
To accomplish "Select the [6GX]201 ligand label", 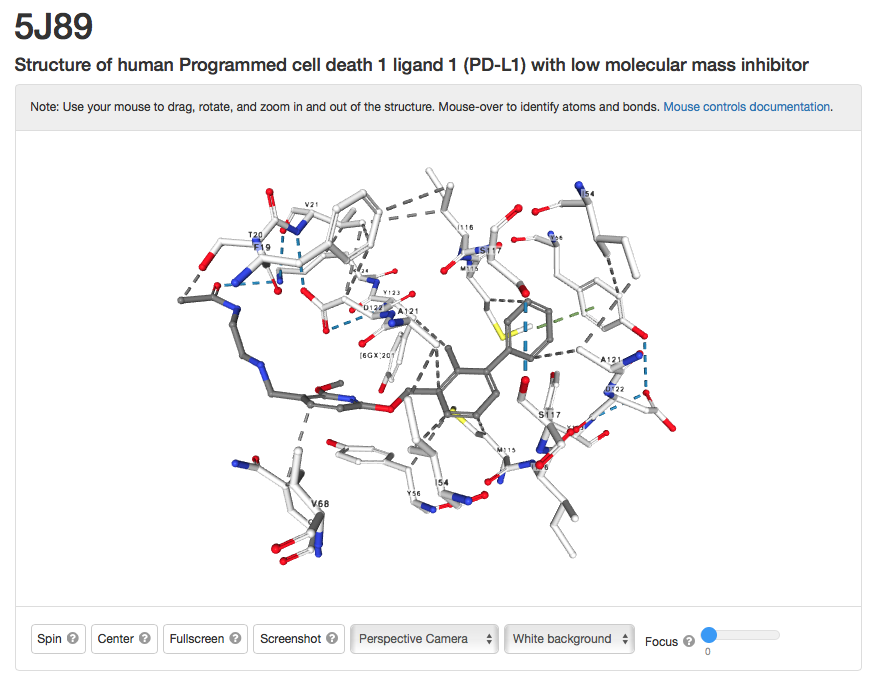I will (378, 355).
